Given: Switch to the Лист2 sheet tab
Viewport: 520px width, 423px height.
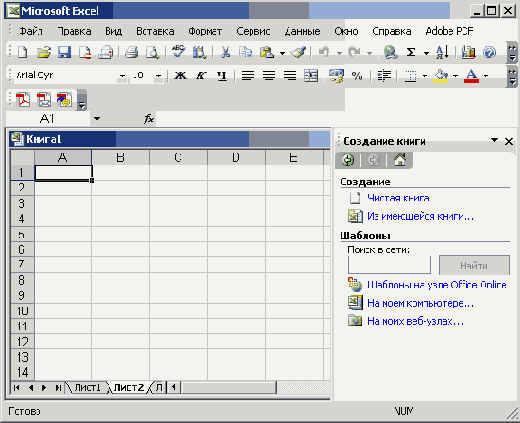Looking at the screenshot, I should pyautogui.click(x=129, y=387).
